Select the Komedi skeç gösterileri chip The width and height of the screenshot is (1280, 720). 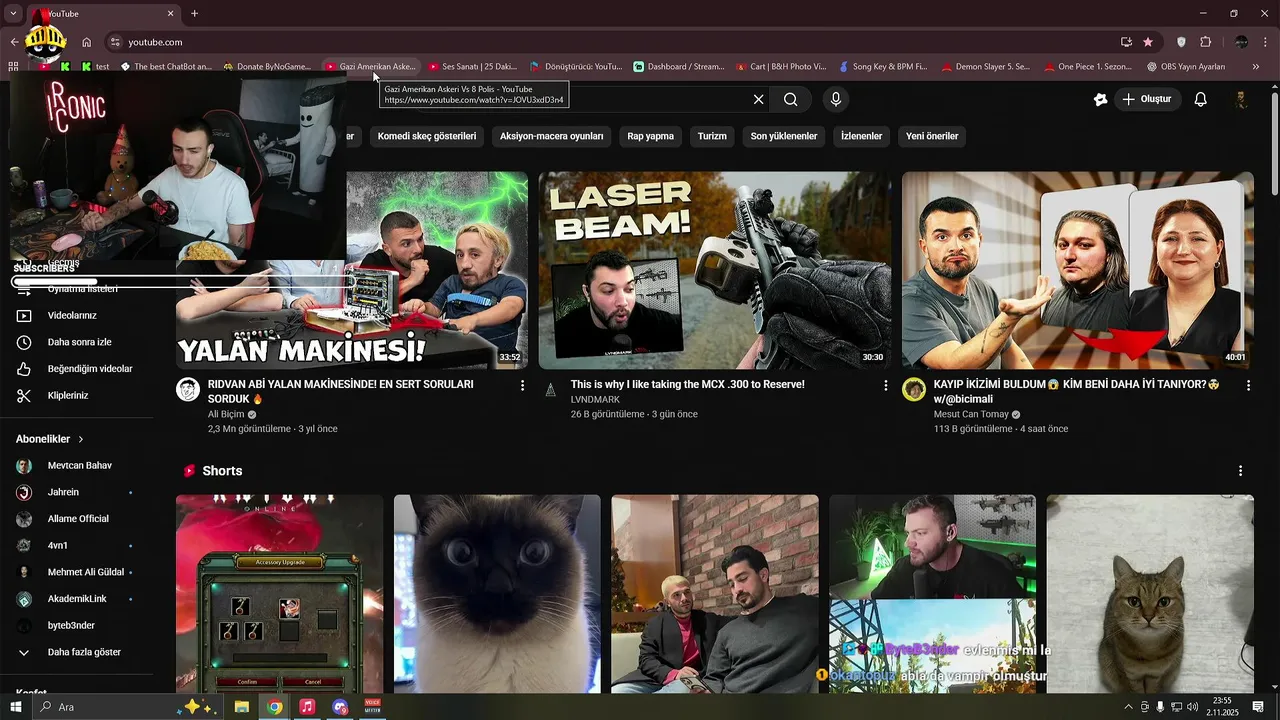[427, 136]
